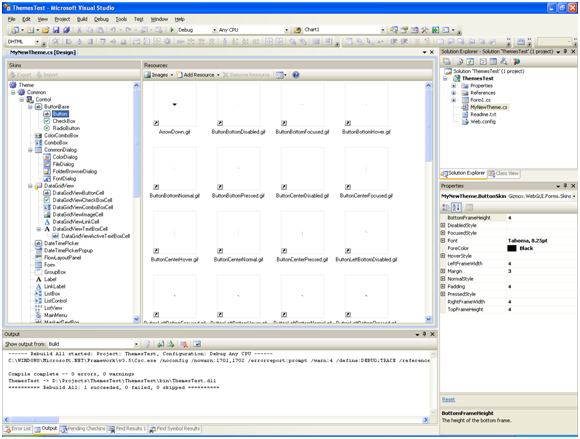Toggle Word Wrap icon in Output toolbar
The image size is (580, 439).
click(x=197, y=344)
